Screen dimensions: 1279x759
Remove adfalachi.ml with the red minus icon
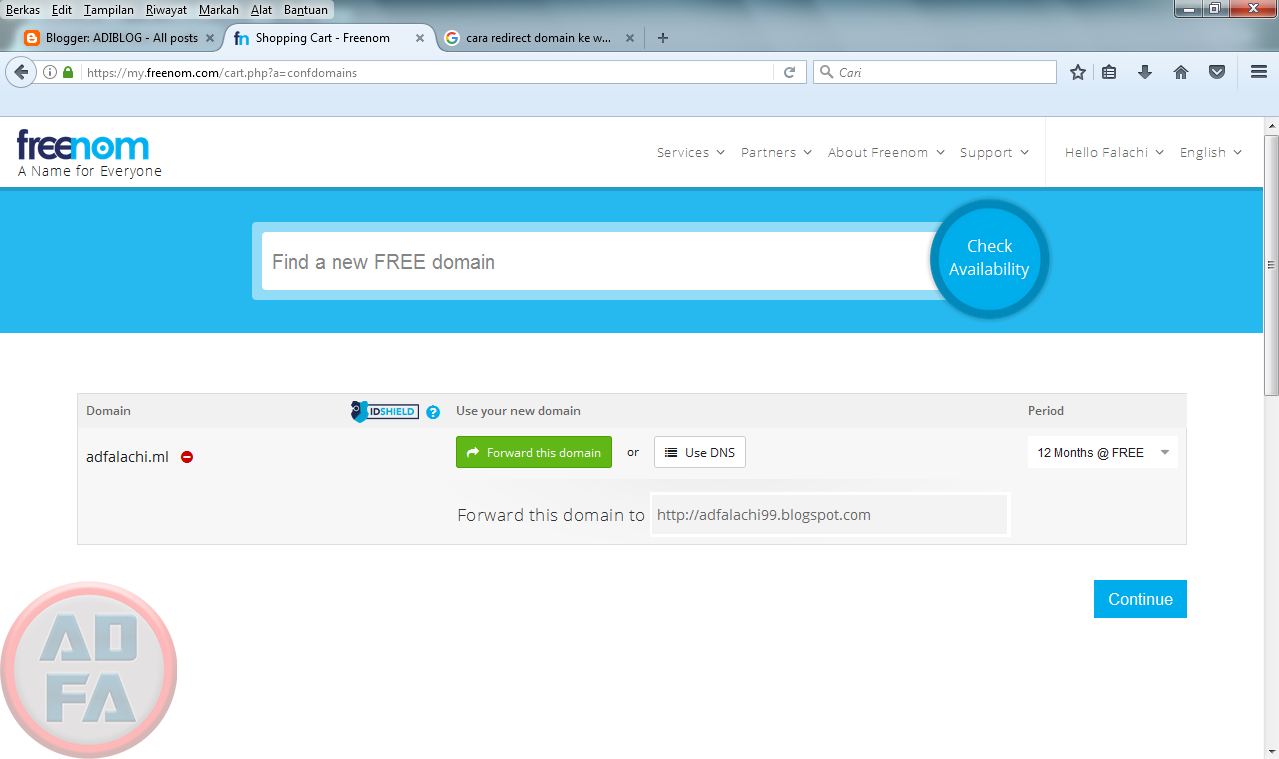(x=187, y=457)
